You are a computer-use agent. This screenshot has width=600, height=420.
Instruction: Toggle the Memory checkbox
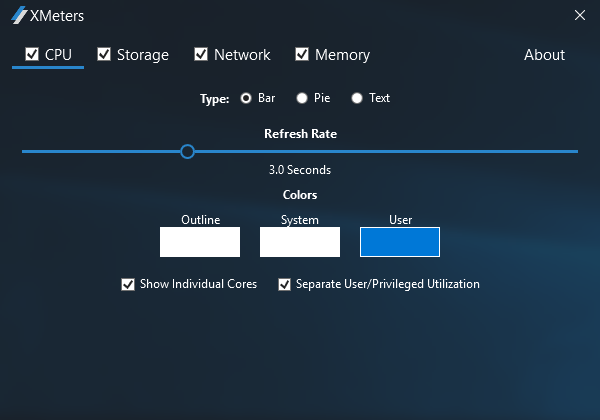click(x=302, y=54)
